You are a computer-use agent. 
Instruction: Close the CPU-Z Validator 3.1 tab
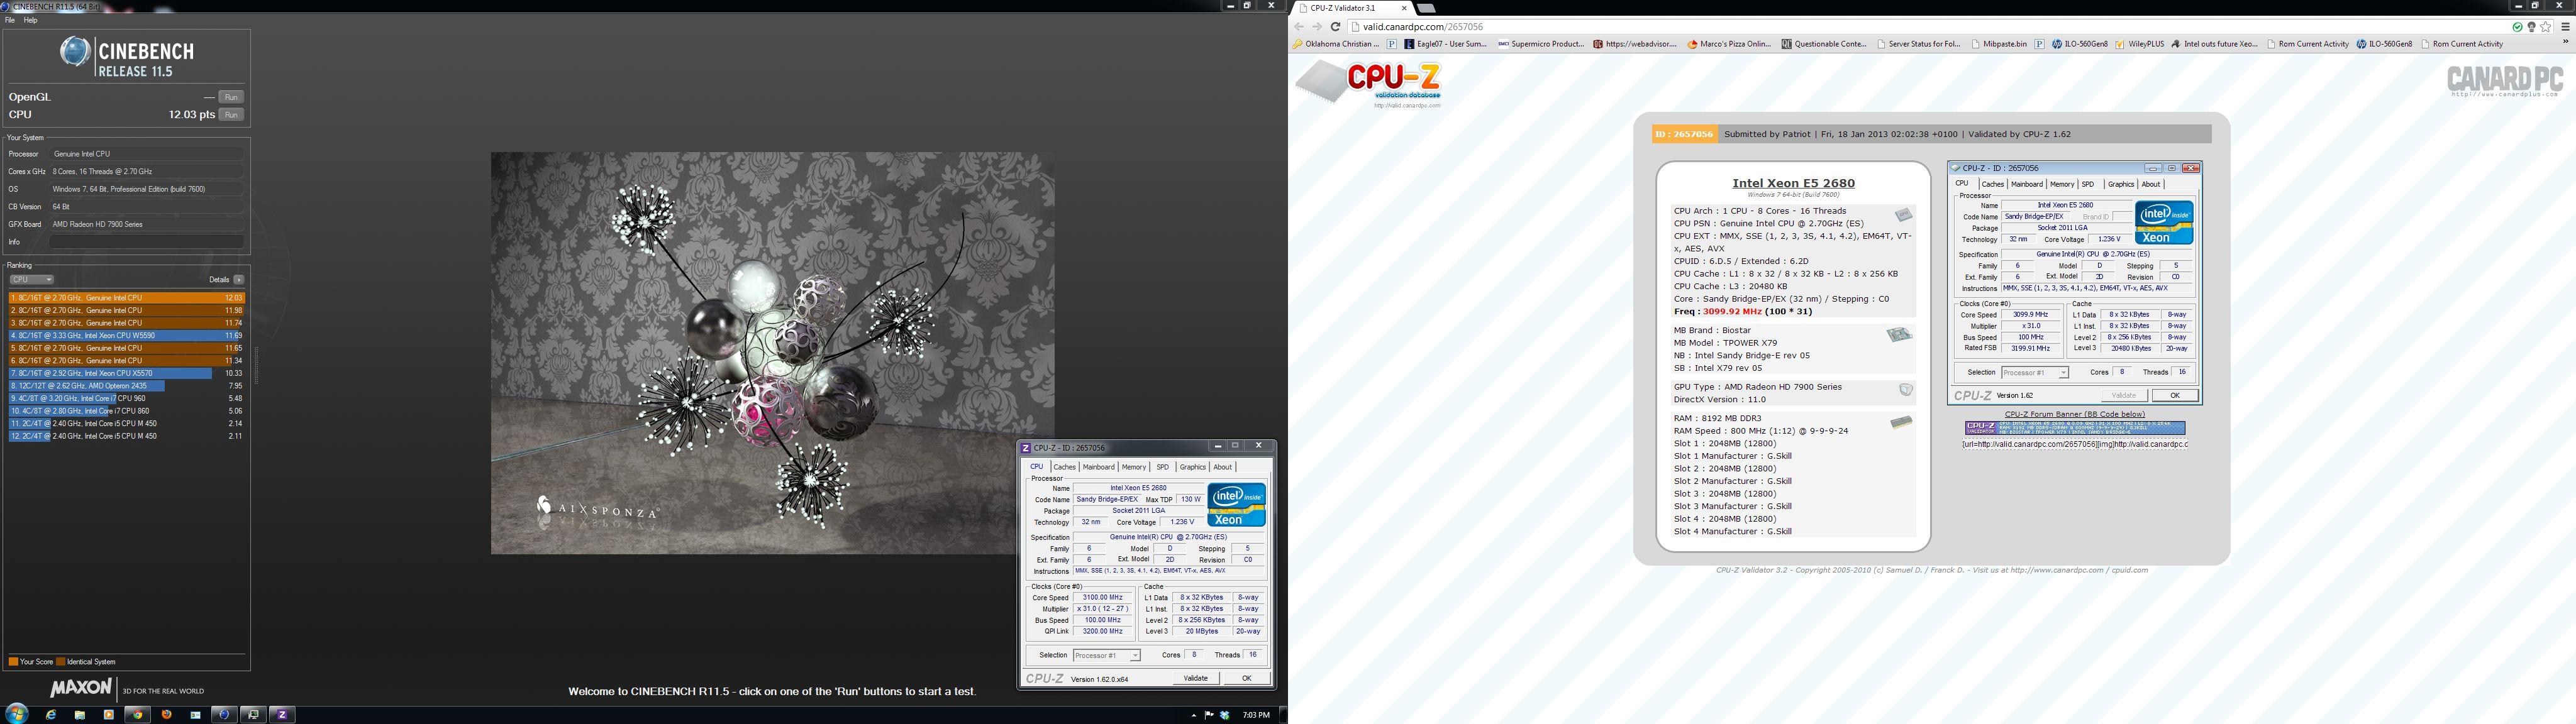(x=1404, y=8)
